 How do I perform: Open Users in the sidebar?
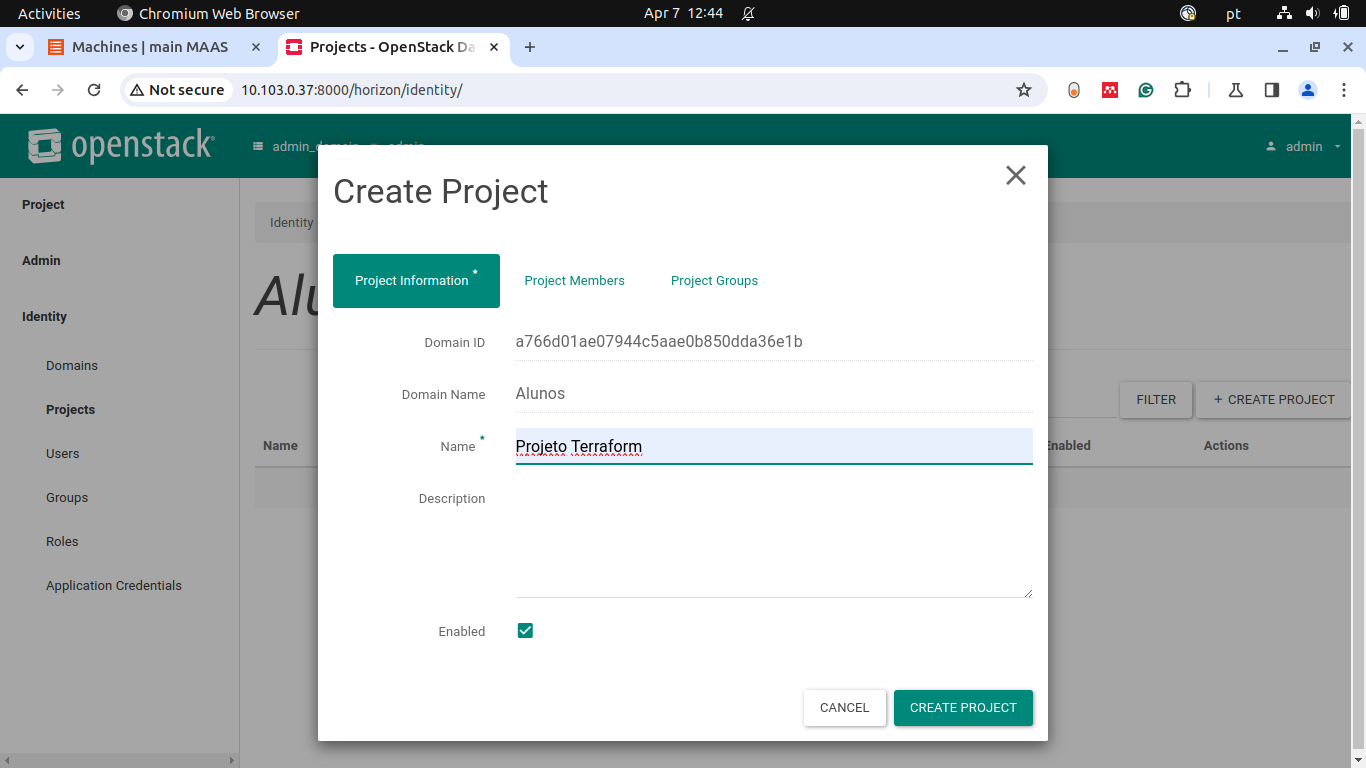coord(62,453)
